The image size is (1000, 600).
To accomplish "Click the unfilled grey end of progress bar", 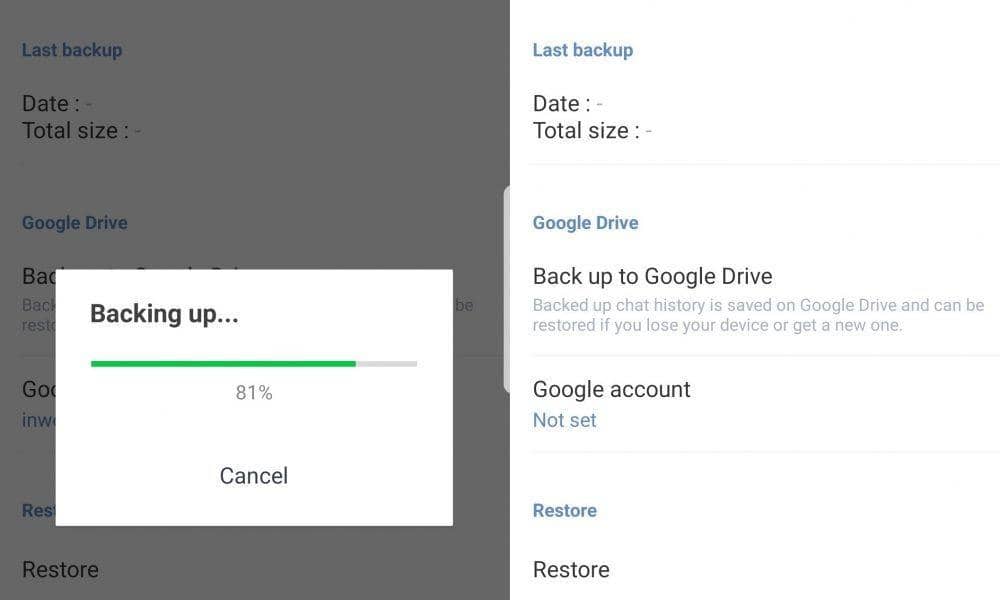I will tap(387, 364).
